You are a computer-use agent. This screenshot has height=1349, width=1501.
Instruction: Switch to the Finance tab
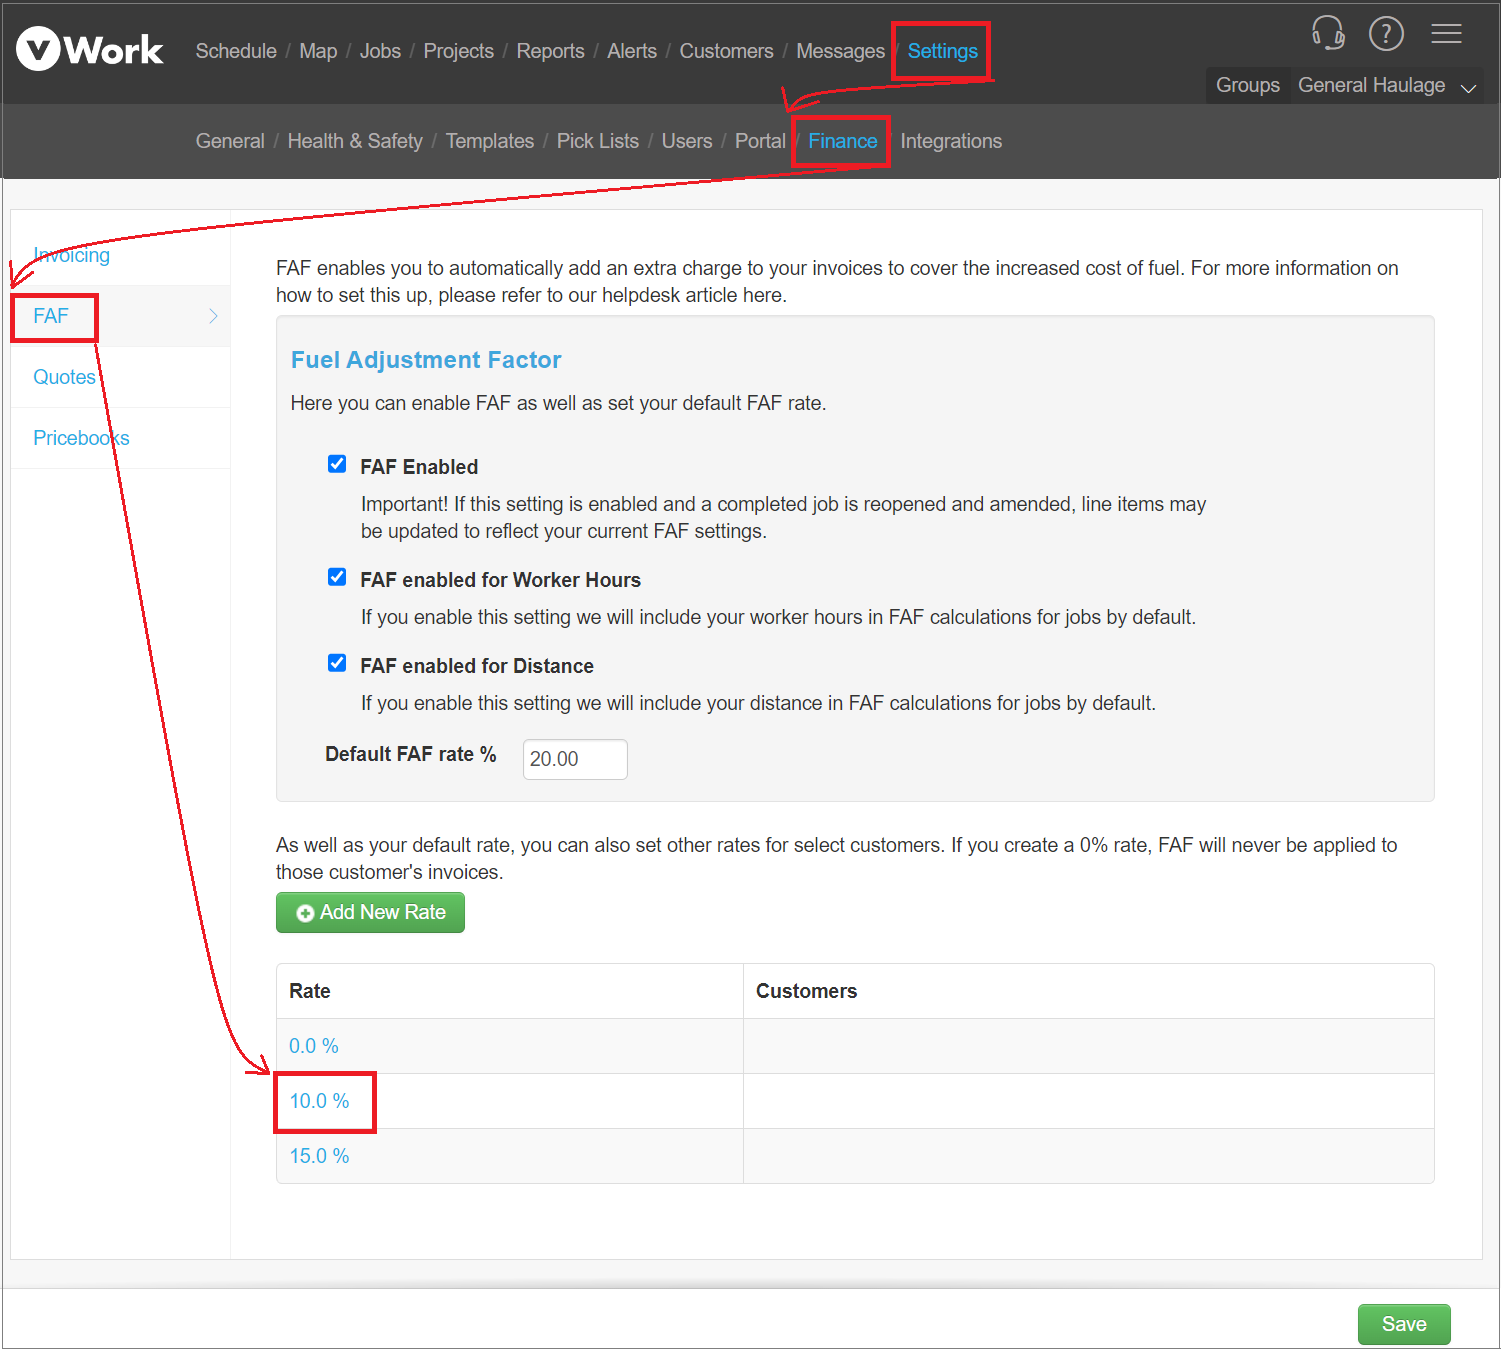(841, 141)
